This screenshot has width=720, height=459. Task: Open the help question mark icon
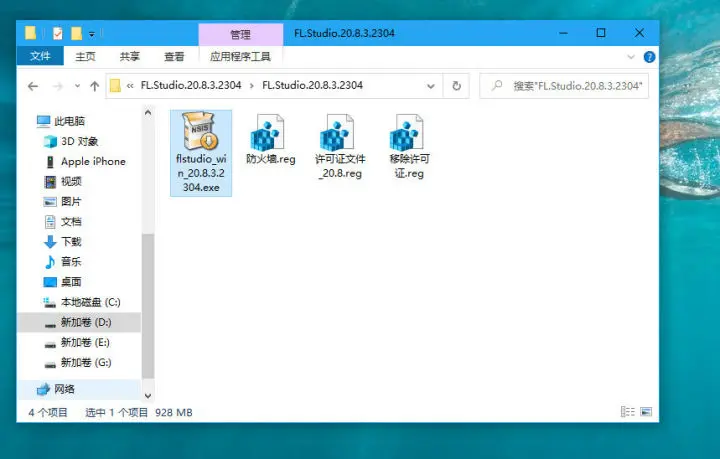(649, 57)
